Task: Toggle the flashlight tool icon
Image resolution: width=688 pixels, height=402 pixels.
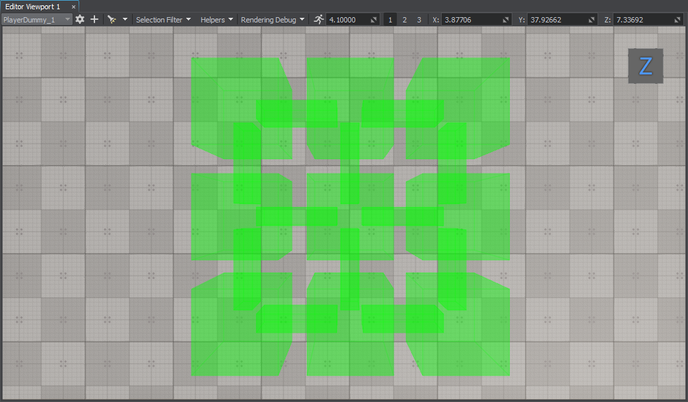Action: click(112, 19)
